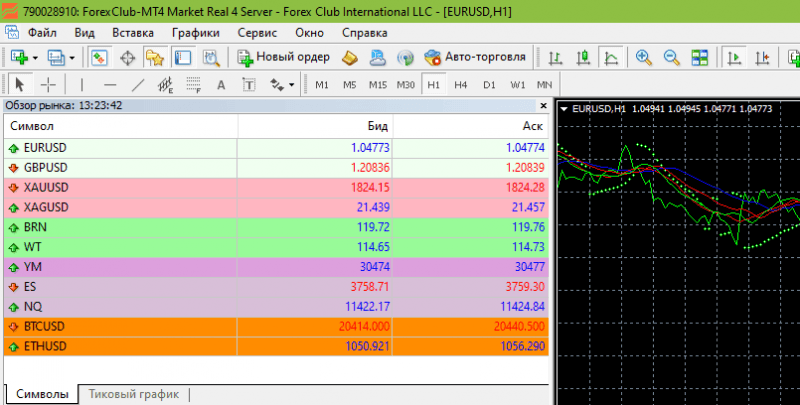The height and width of the screenshot is (405, 800).
Task: Select the Trendline tool
Action: (x=138, y=85)
